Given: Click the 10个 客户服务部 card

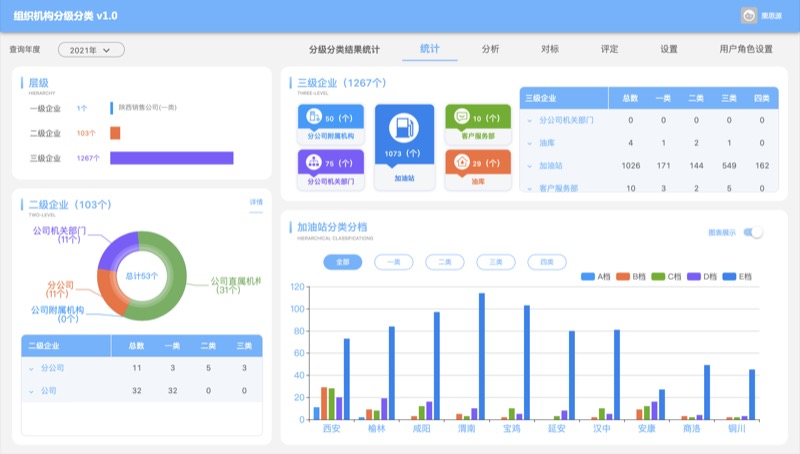Looking at the screenshot, I should (x=478, y=124).
